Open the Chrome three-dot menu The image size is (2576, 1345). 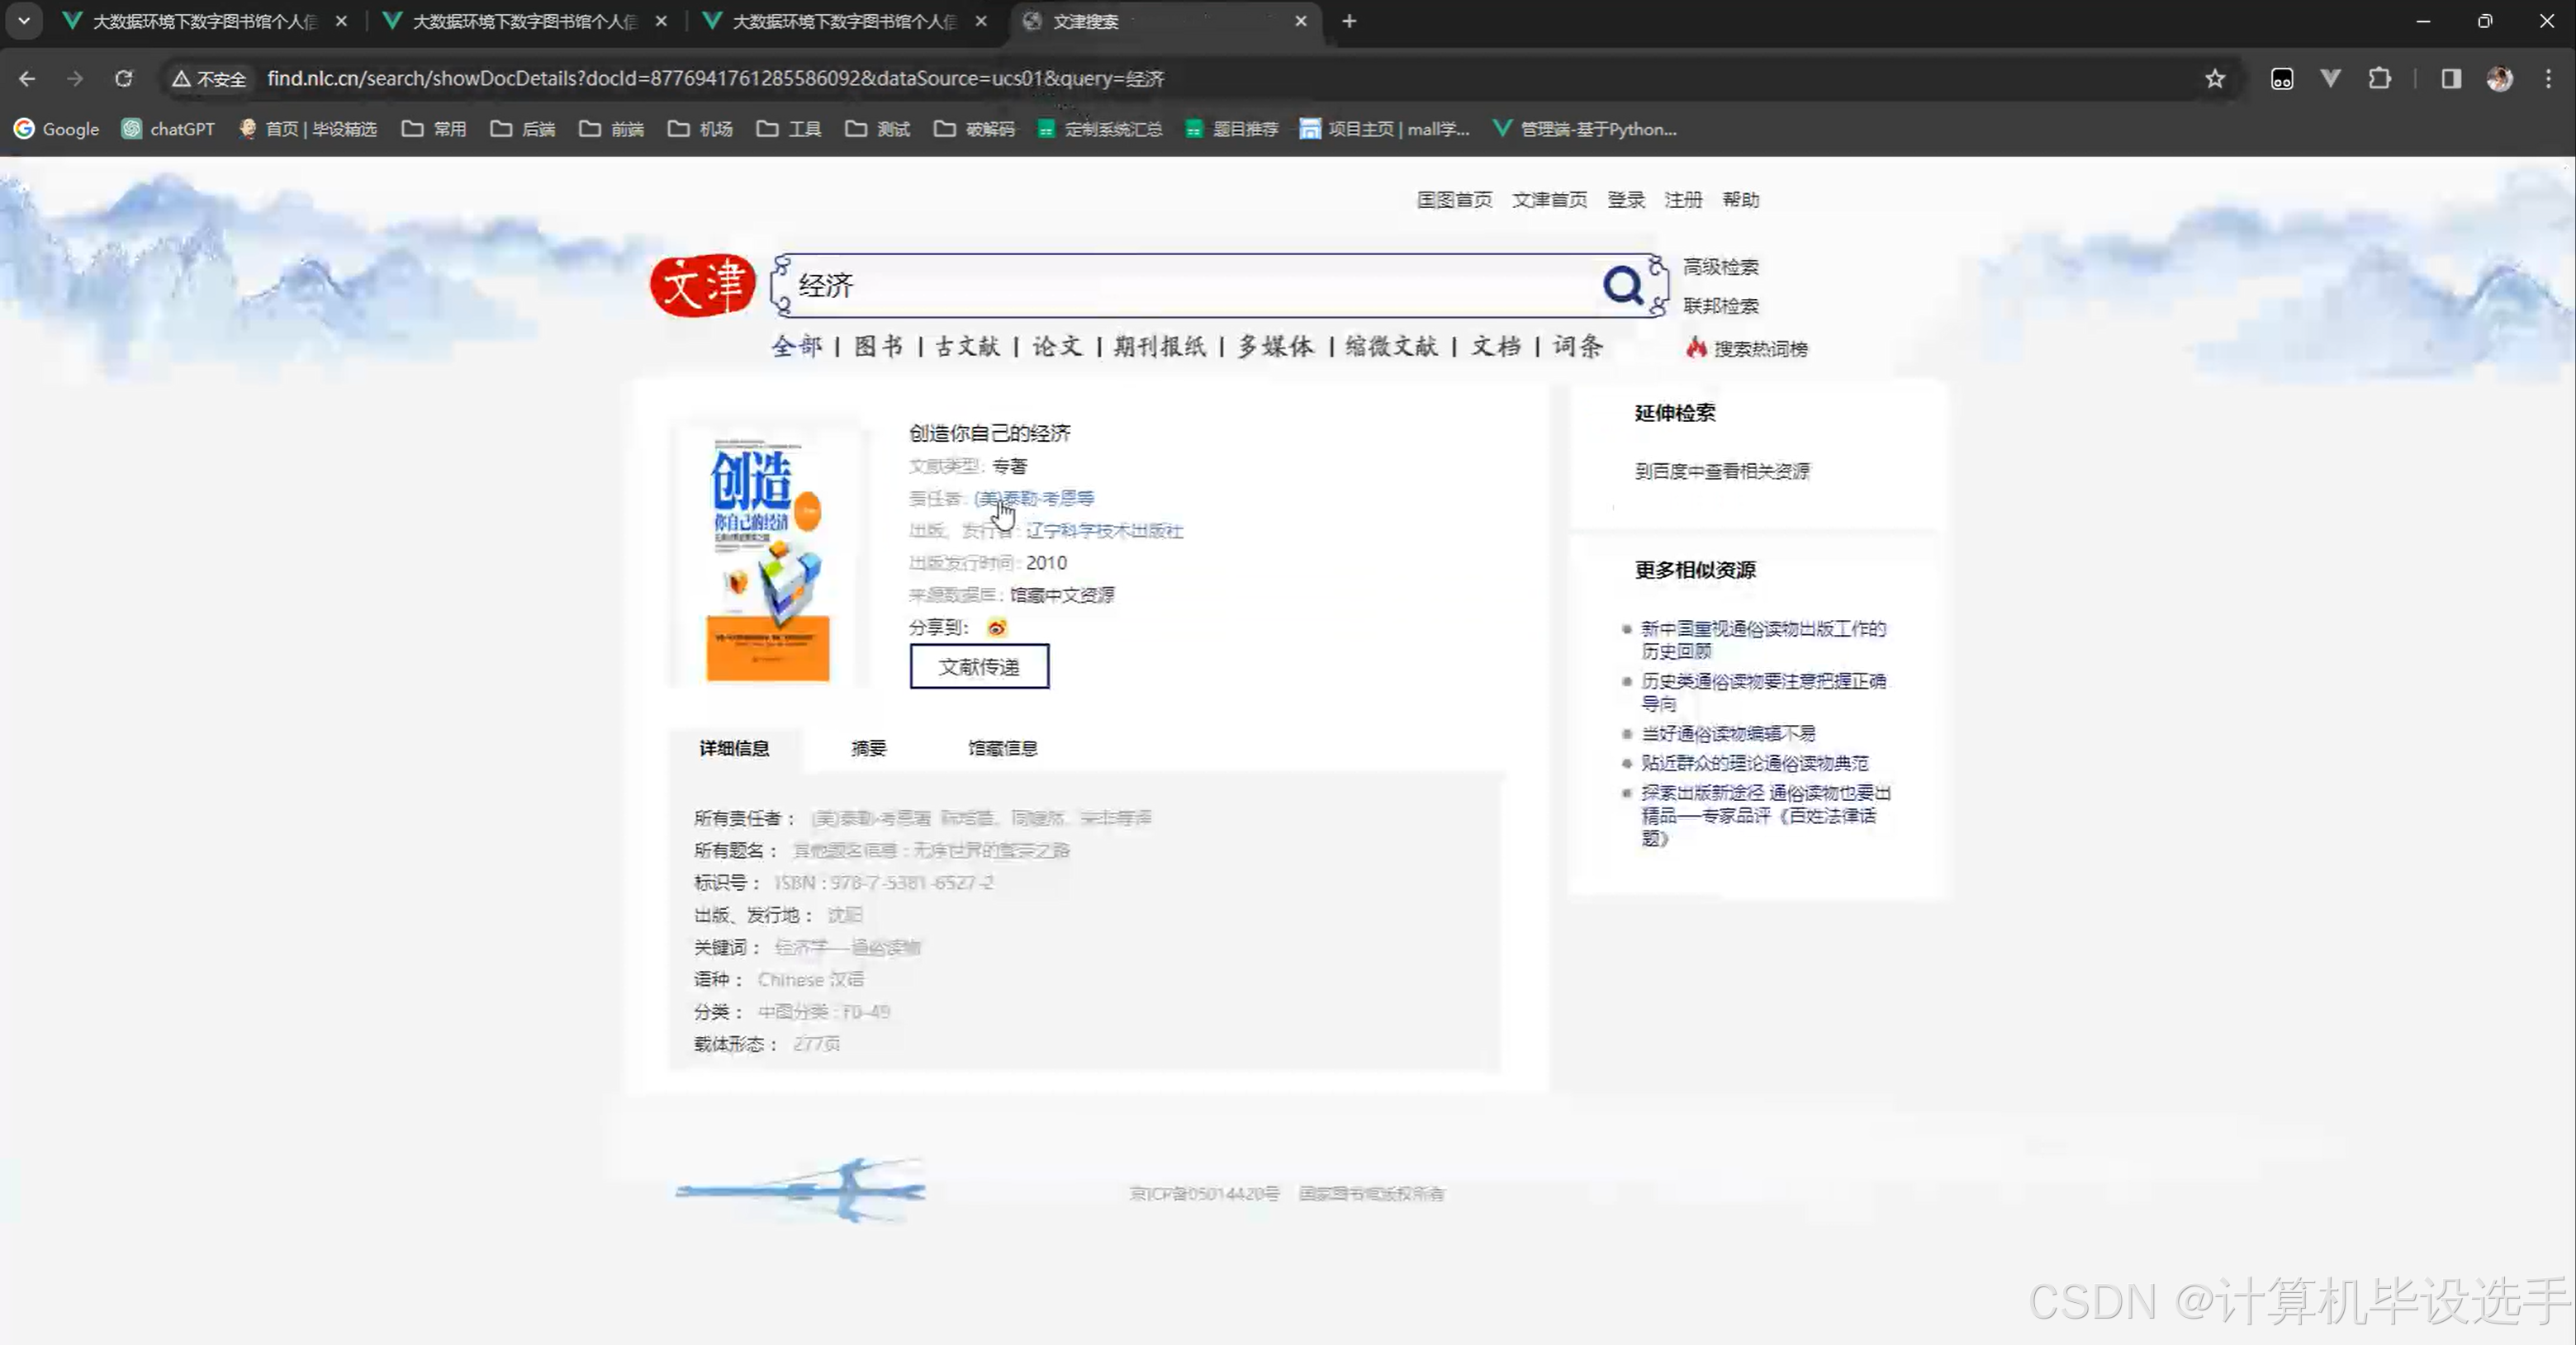(2547, 79)
